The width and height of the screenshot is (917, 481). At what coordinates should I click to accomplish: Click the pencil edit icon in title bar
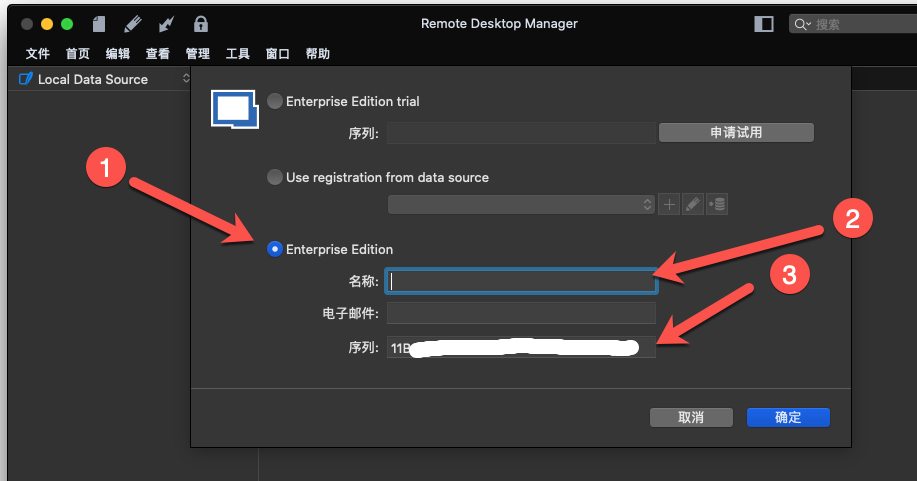point(133,24)
